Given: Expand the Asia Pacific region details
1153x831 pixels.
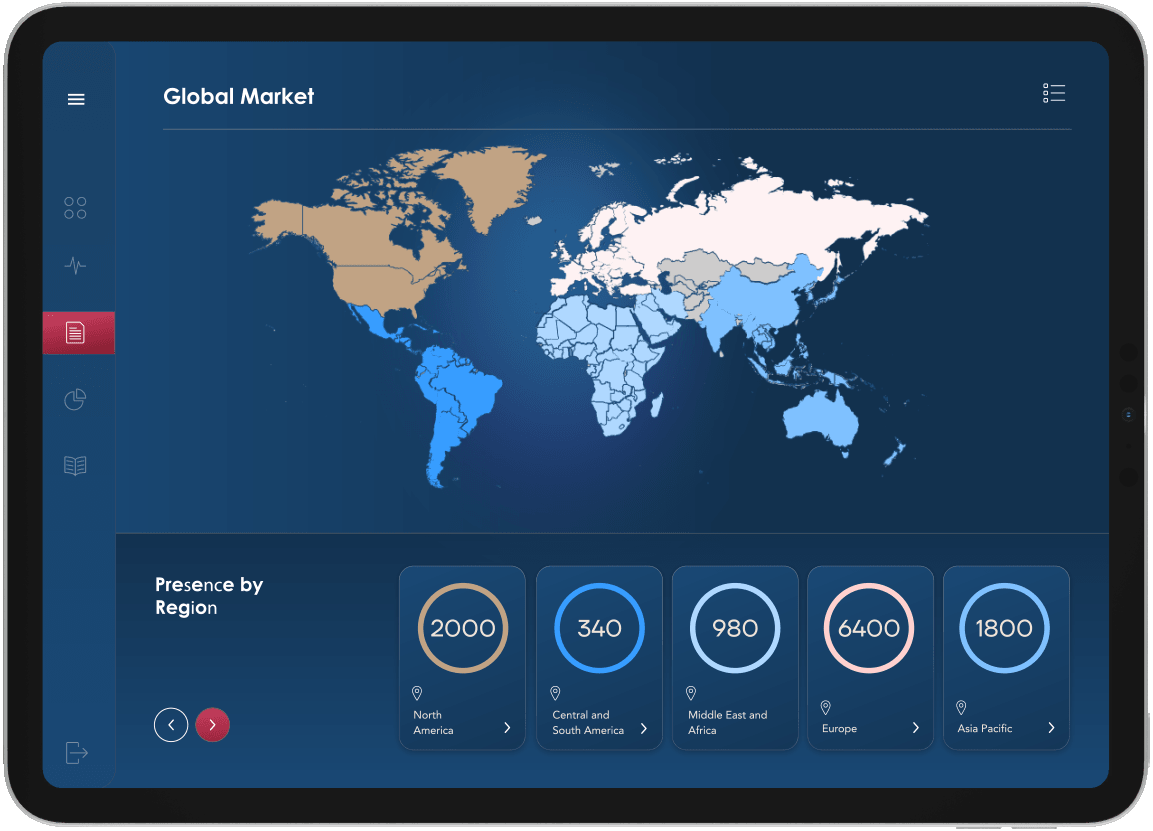Looking at the screenshot, I should pyautogui.click(x=1051, y=727).
